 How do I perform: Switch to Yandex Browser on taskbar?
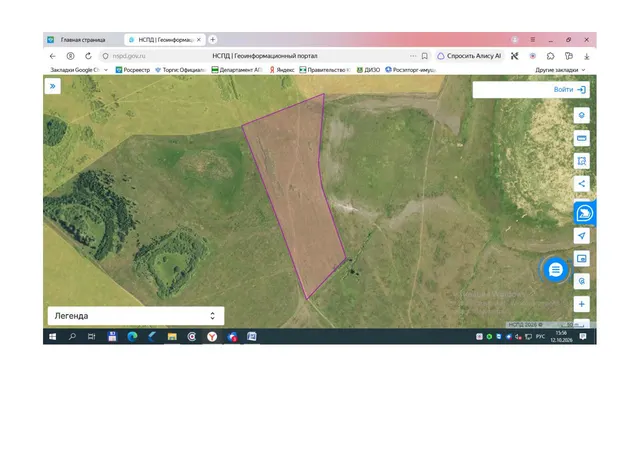(x=212, y=336)
